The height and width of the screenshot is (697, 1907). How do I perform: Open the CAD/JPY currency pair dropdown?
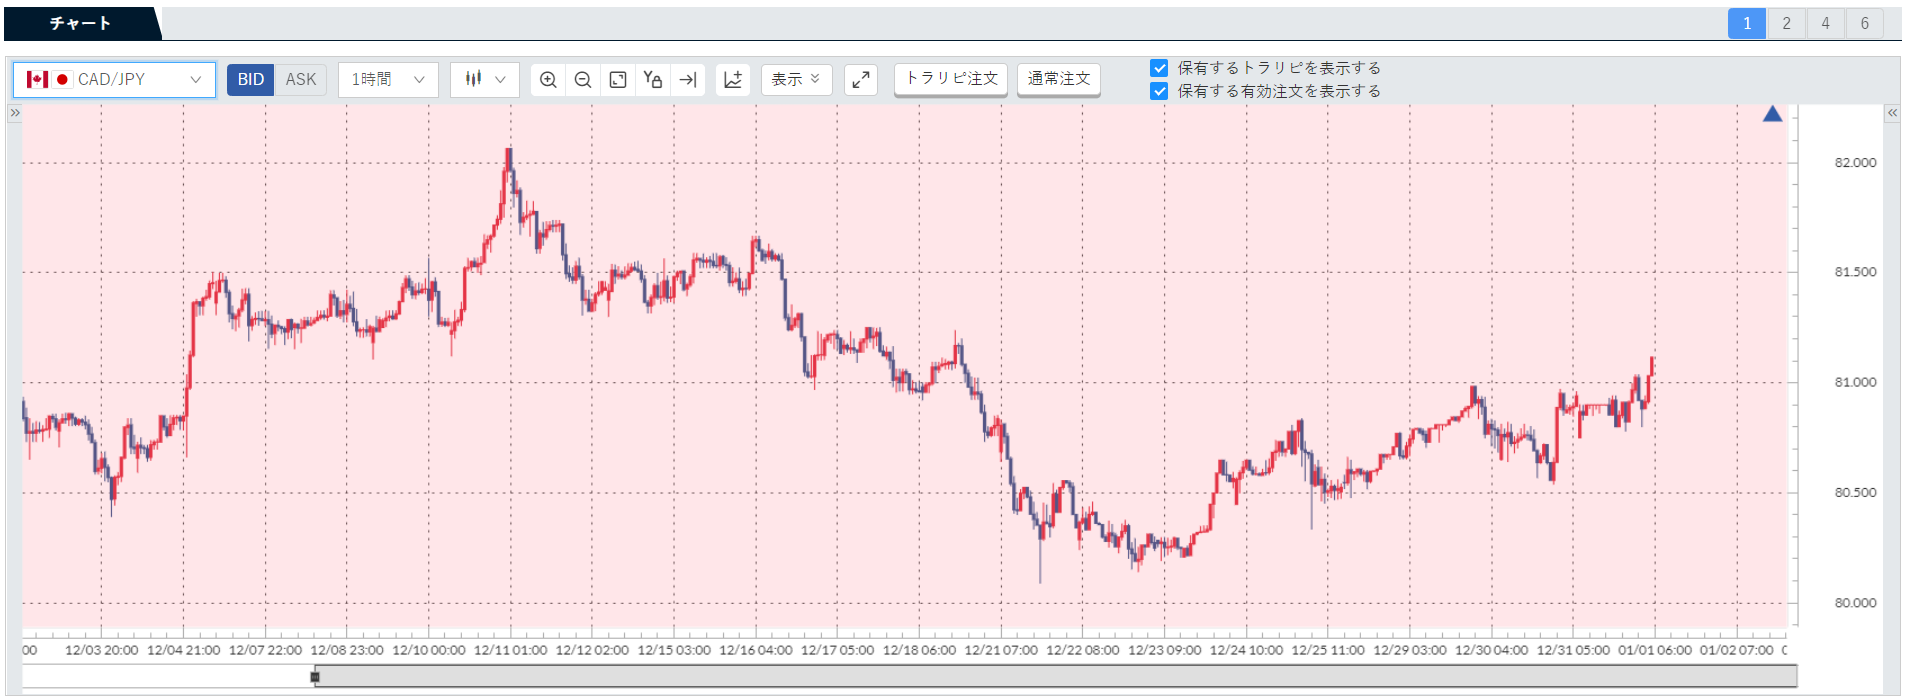[114, 80]
